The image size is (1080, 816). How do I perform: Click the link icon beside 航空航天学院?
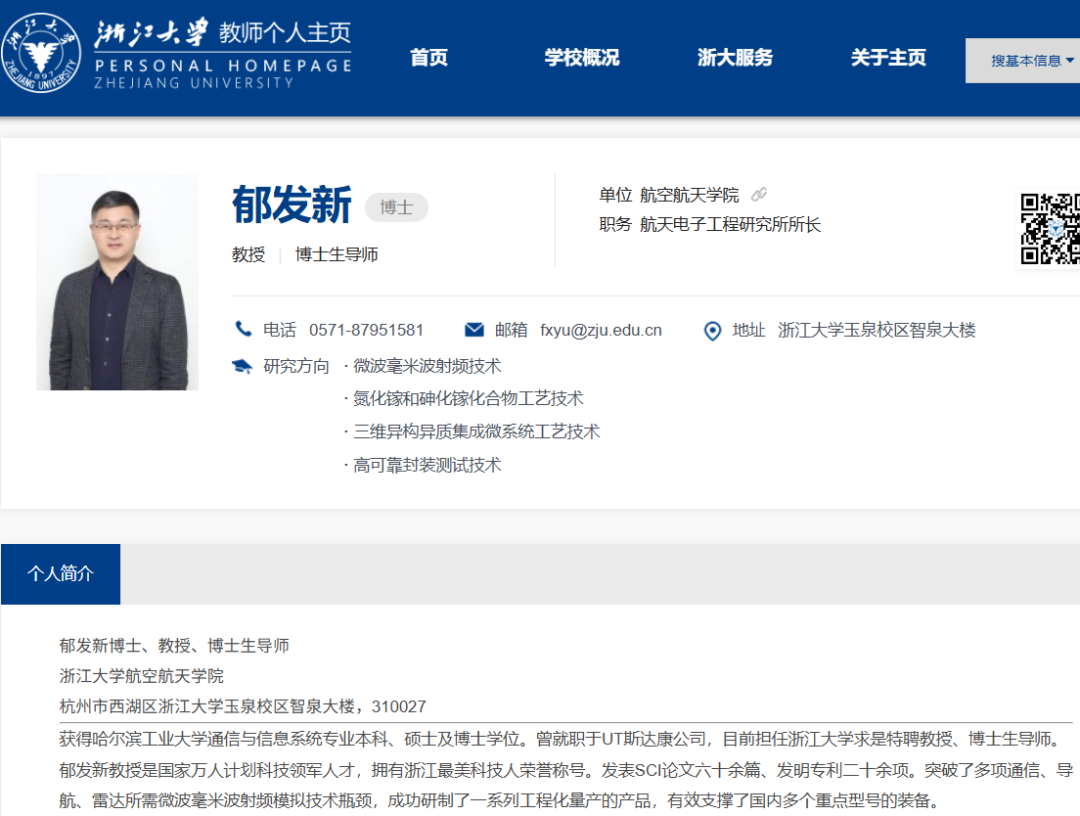click(758, 195)
